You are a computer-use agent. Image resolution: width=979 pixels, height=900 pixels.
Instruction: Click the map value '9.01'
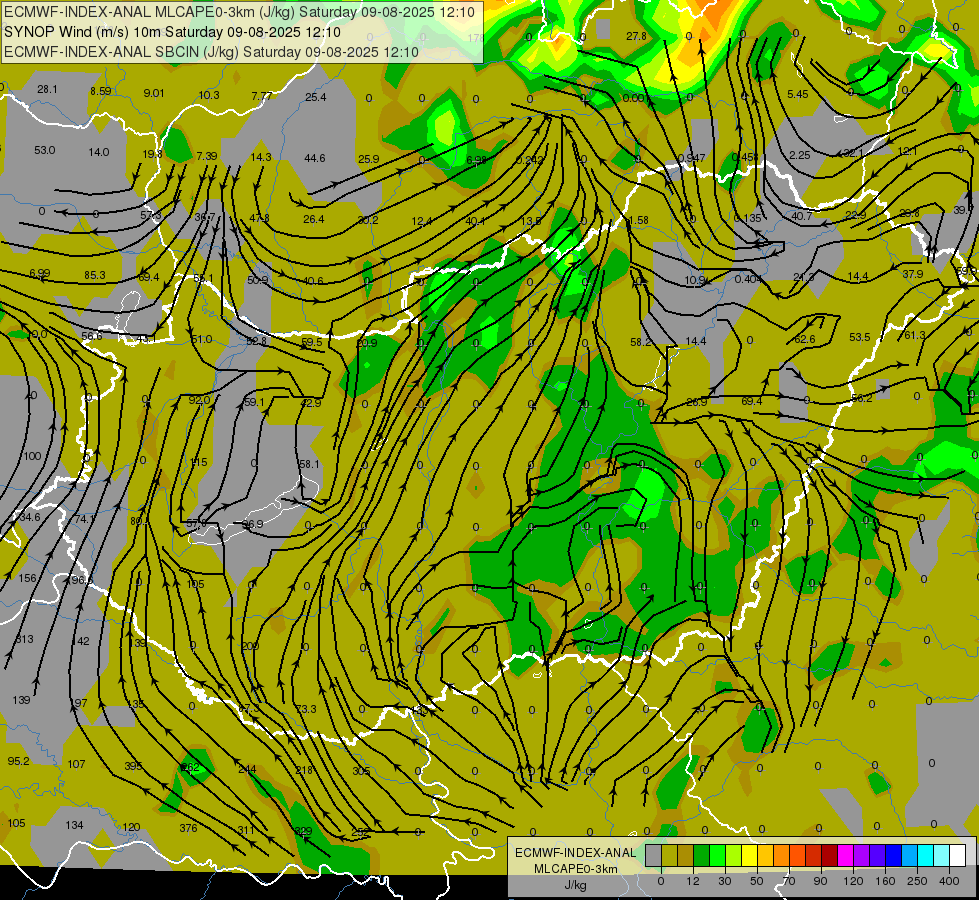pyautogui.click(x=154, y=93)
